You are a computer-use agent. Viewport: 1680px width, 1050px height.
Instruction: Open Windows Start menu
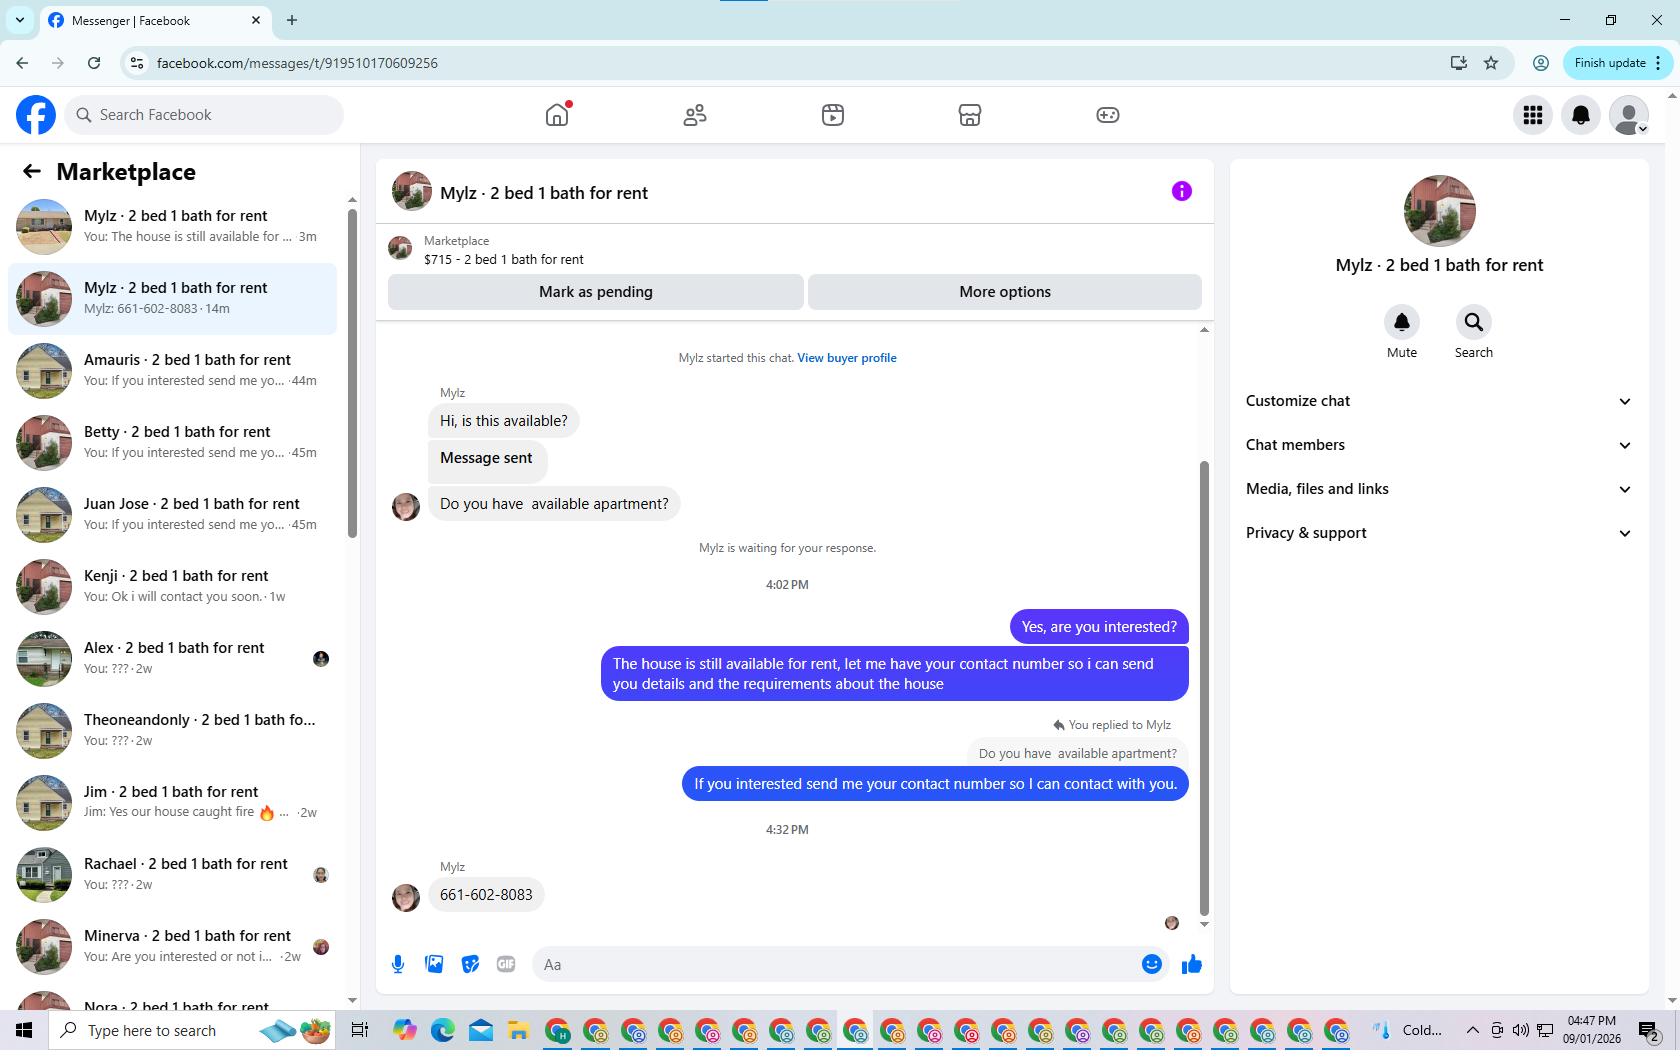point(24,1030)
